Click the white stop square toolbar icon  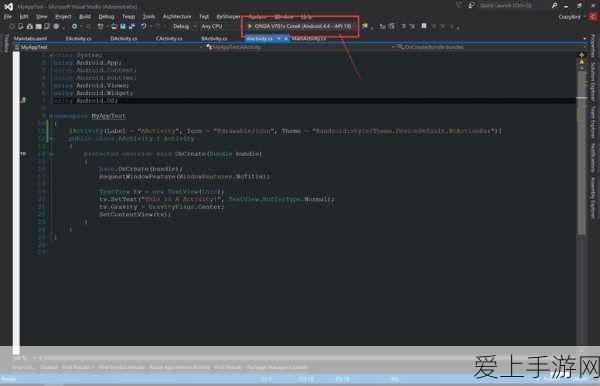pyautogui.click(x=424, y=26)
